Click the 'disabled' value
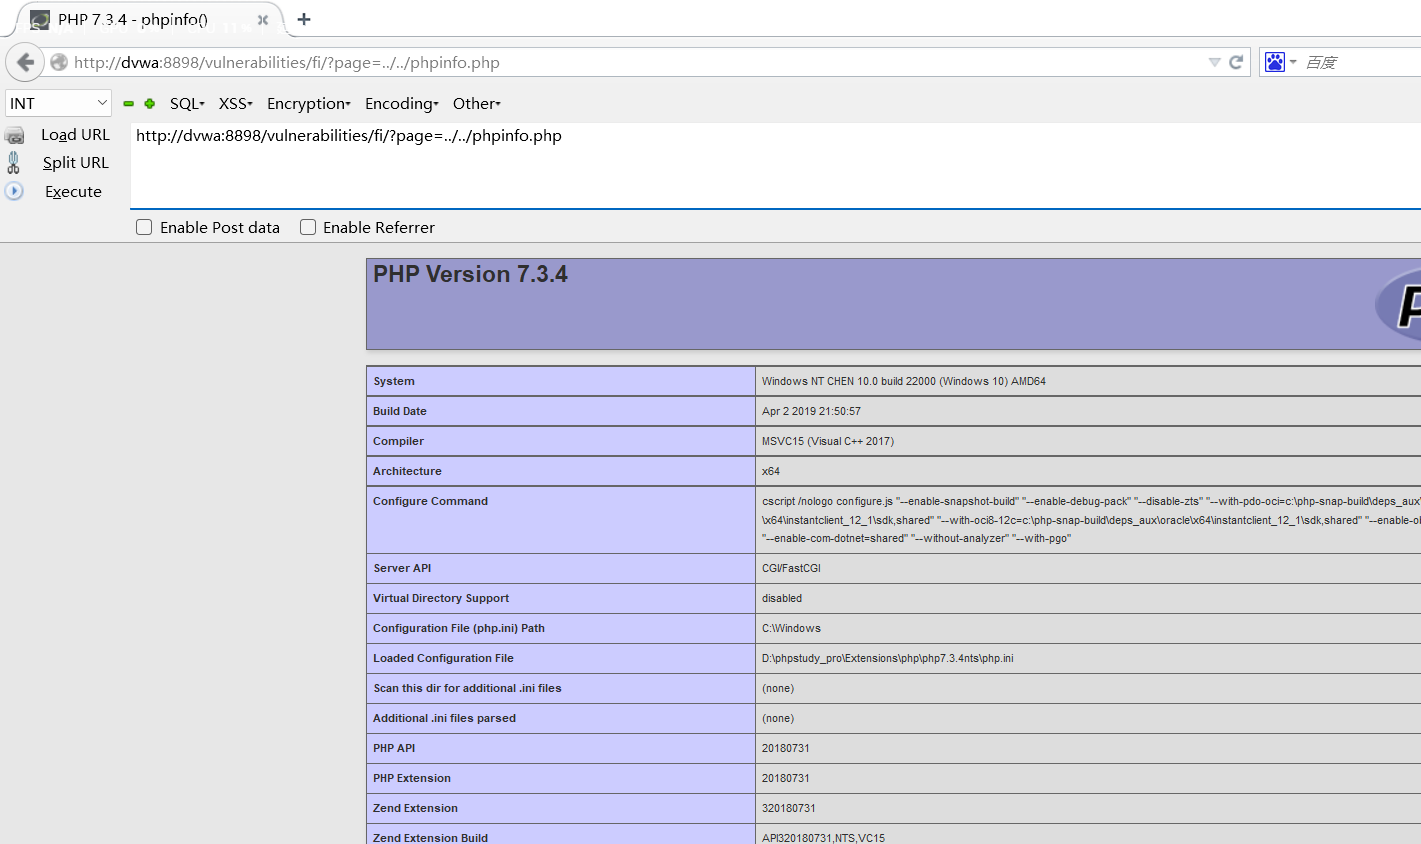Screen dimensions: 1421x844 [782, 598]
